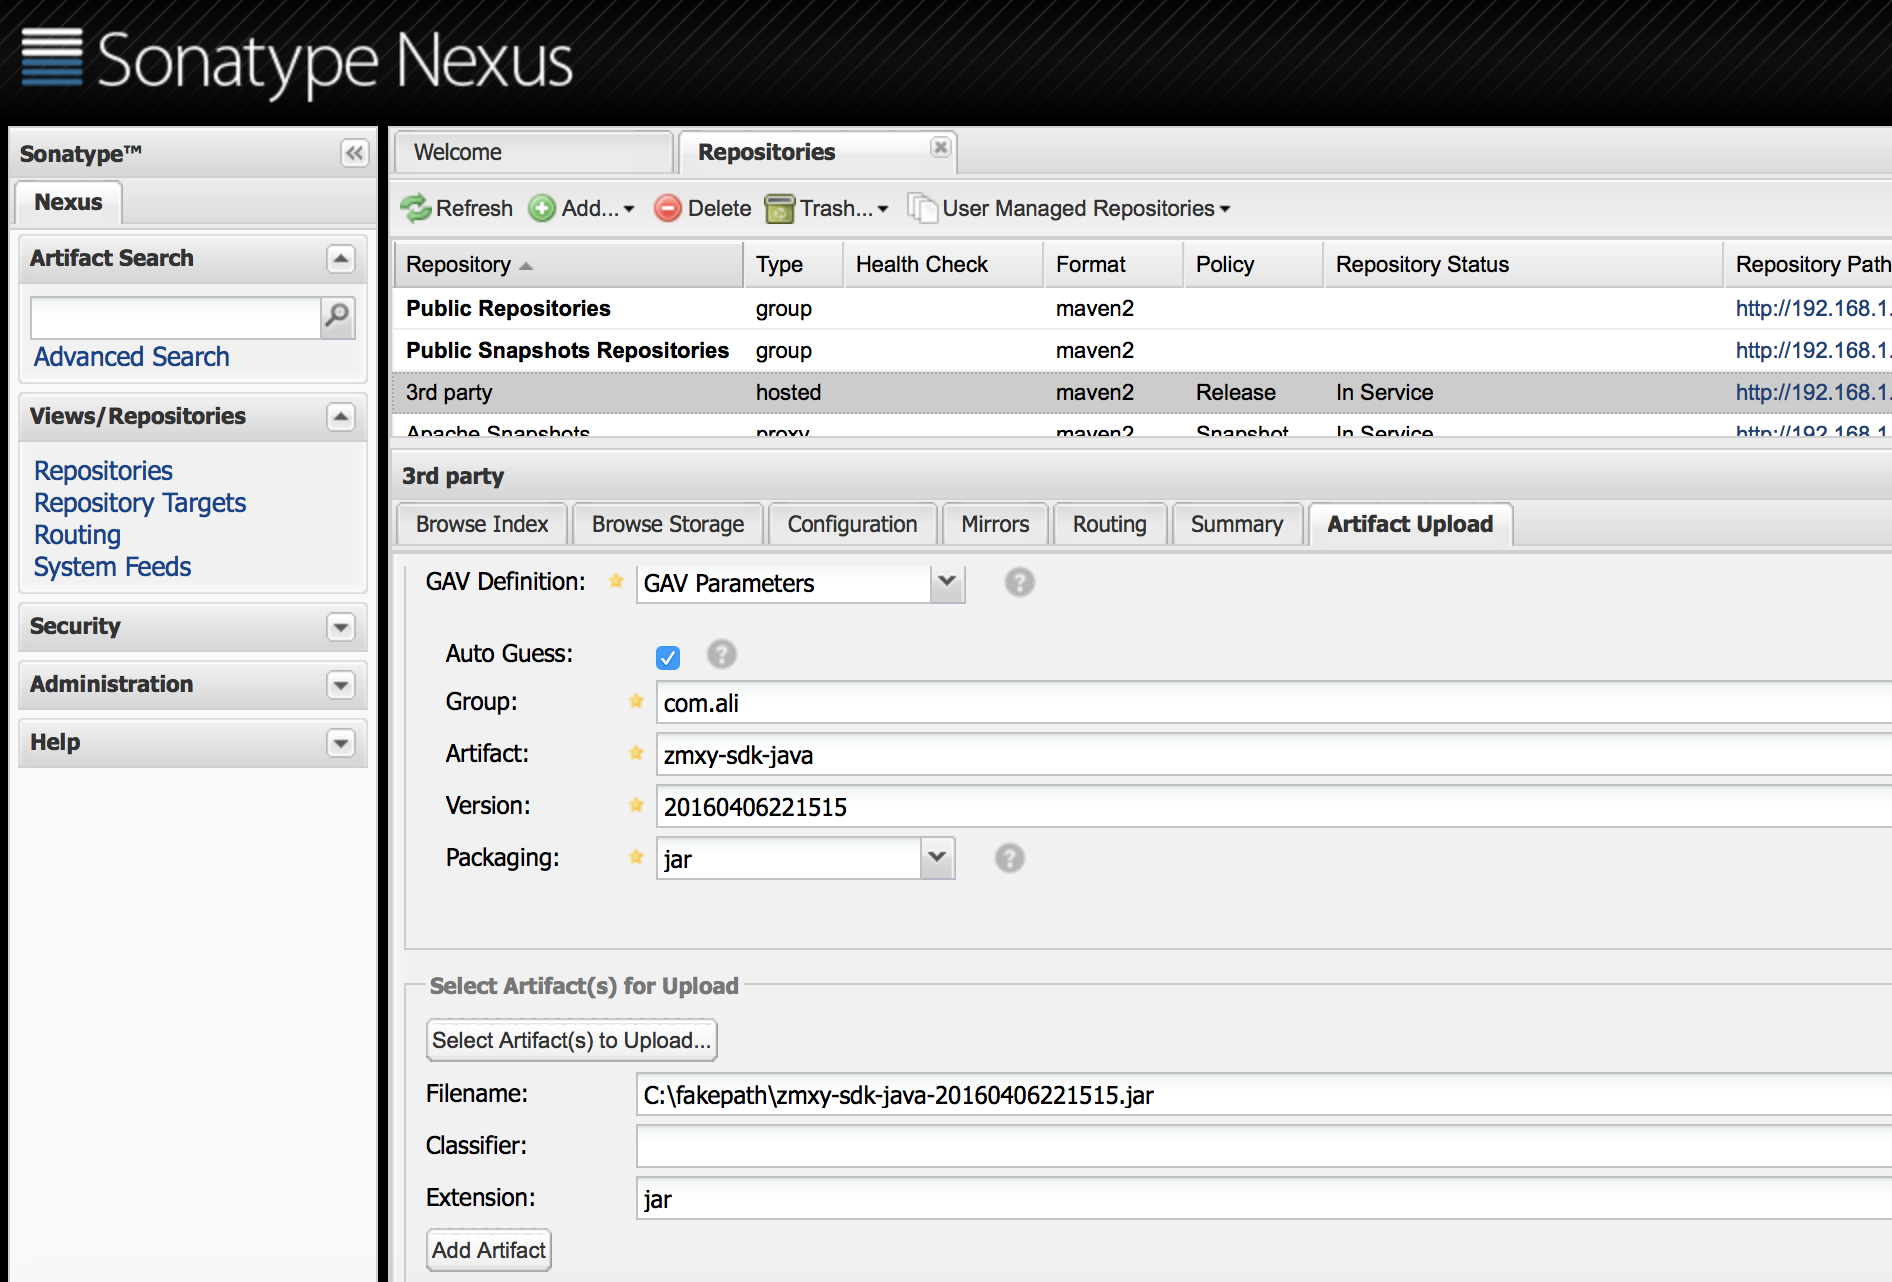This screenshot has height=1282, width=1892.
Task: Open the Routing tab for 3rd party
Action: 1110,524
